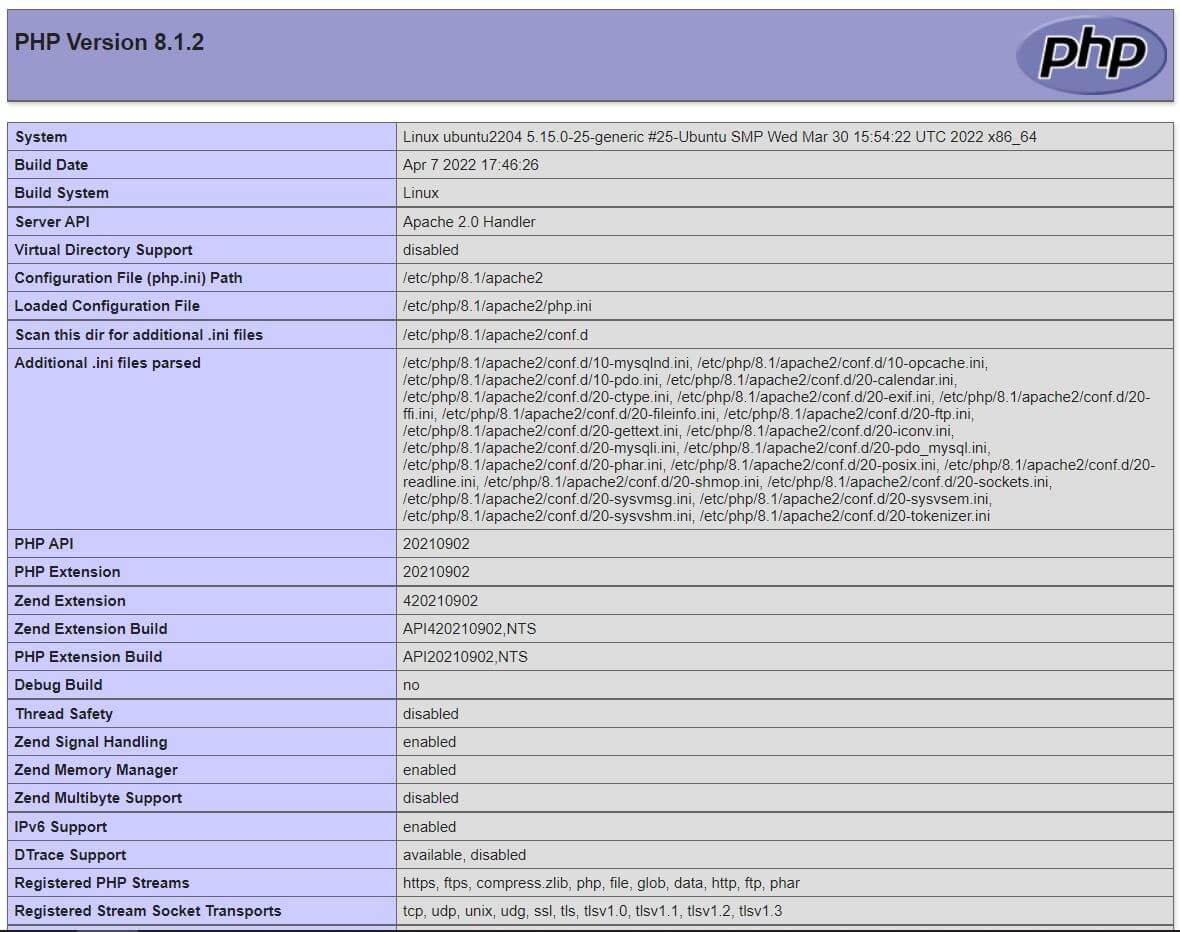Click 'enabled' value for Zend Signal Handling
Viewport: 1180px width, 932px height.
click(429, 742)
